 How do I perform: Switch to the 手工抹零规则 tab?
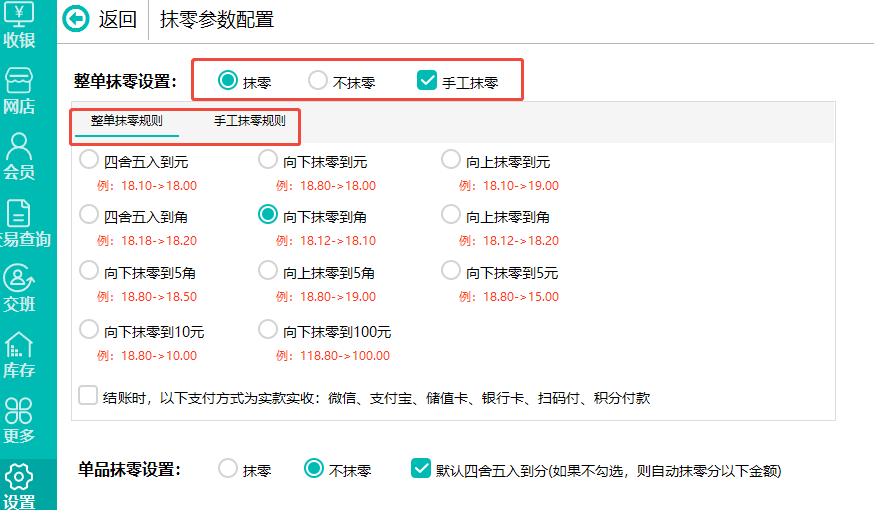(x=249, y=121)
